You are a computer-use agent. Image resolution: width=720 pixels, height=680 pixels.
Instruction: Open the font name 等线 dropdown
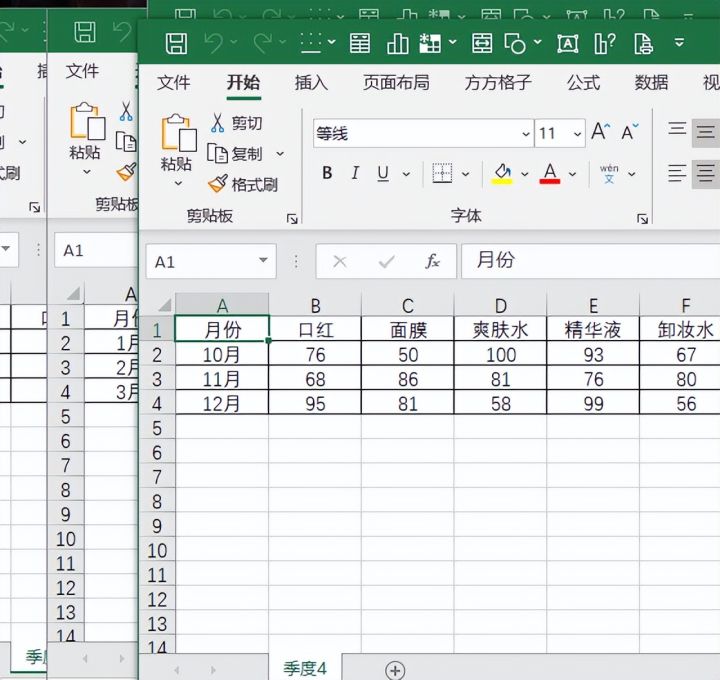click(526, 134)
